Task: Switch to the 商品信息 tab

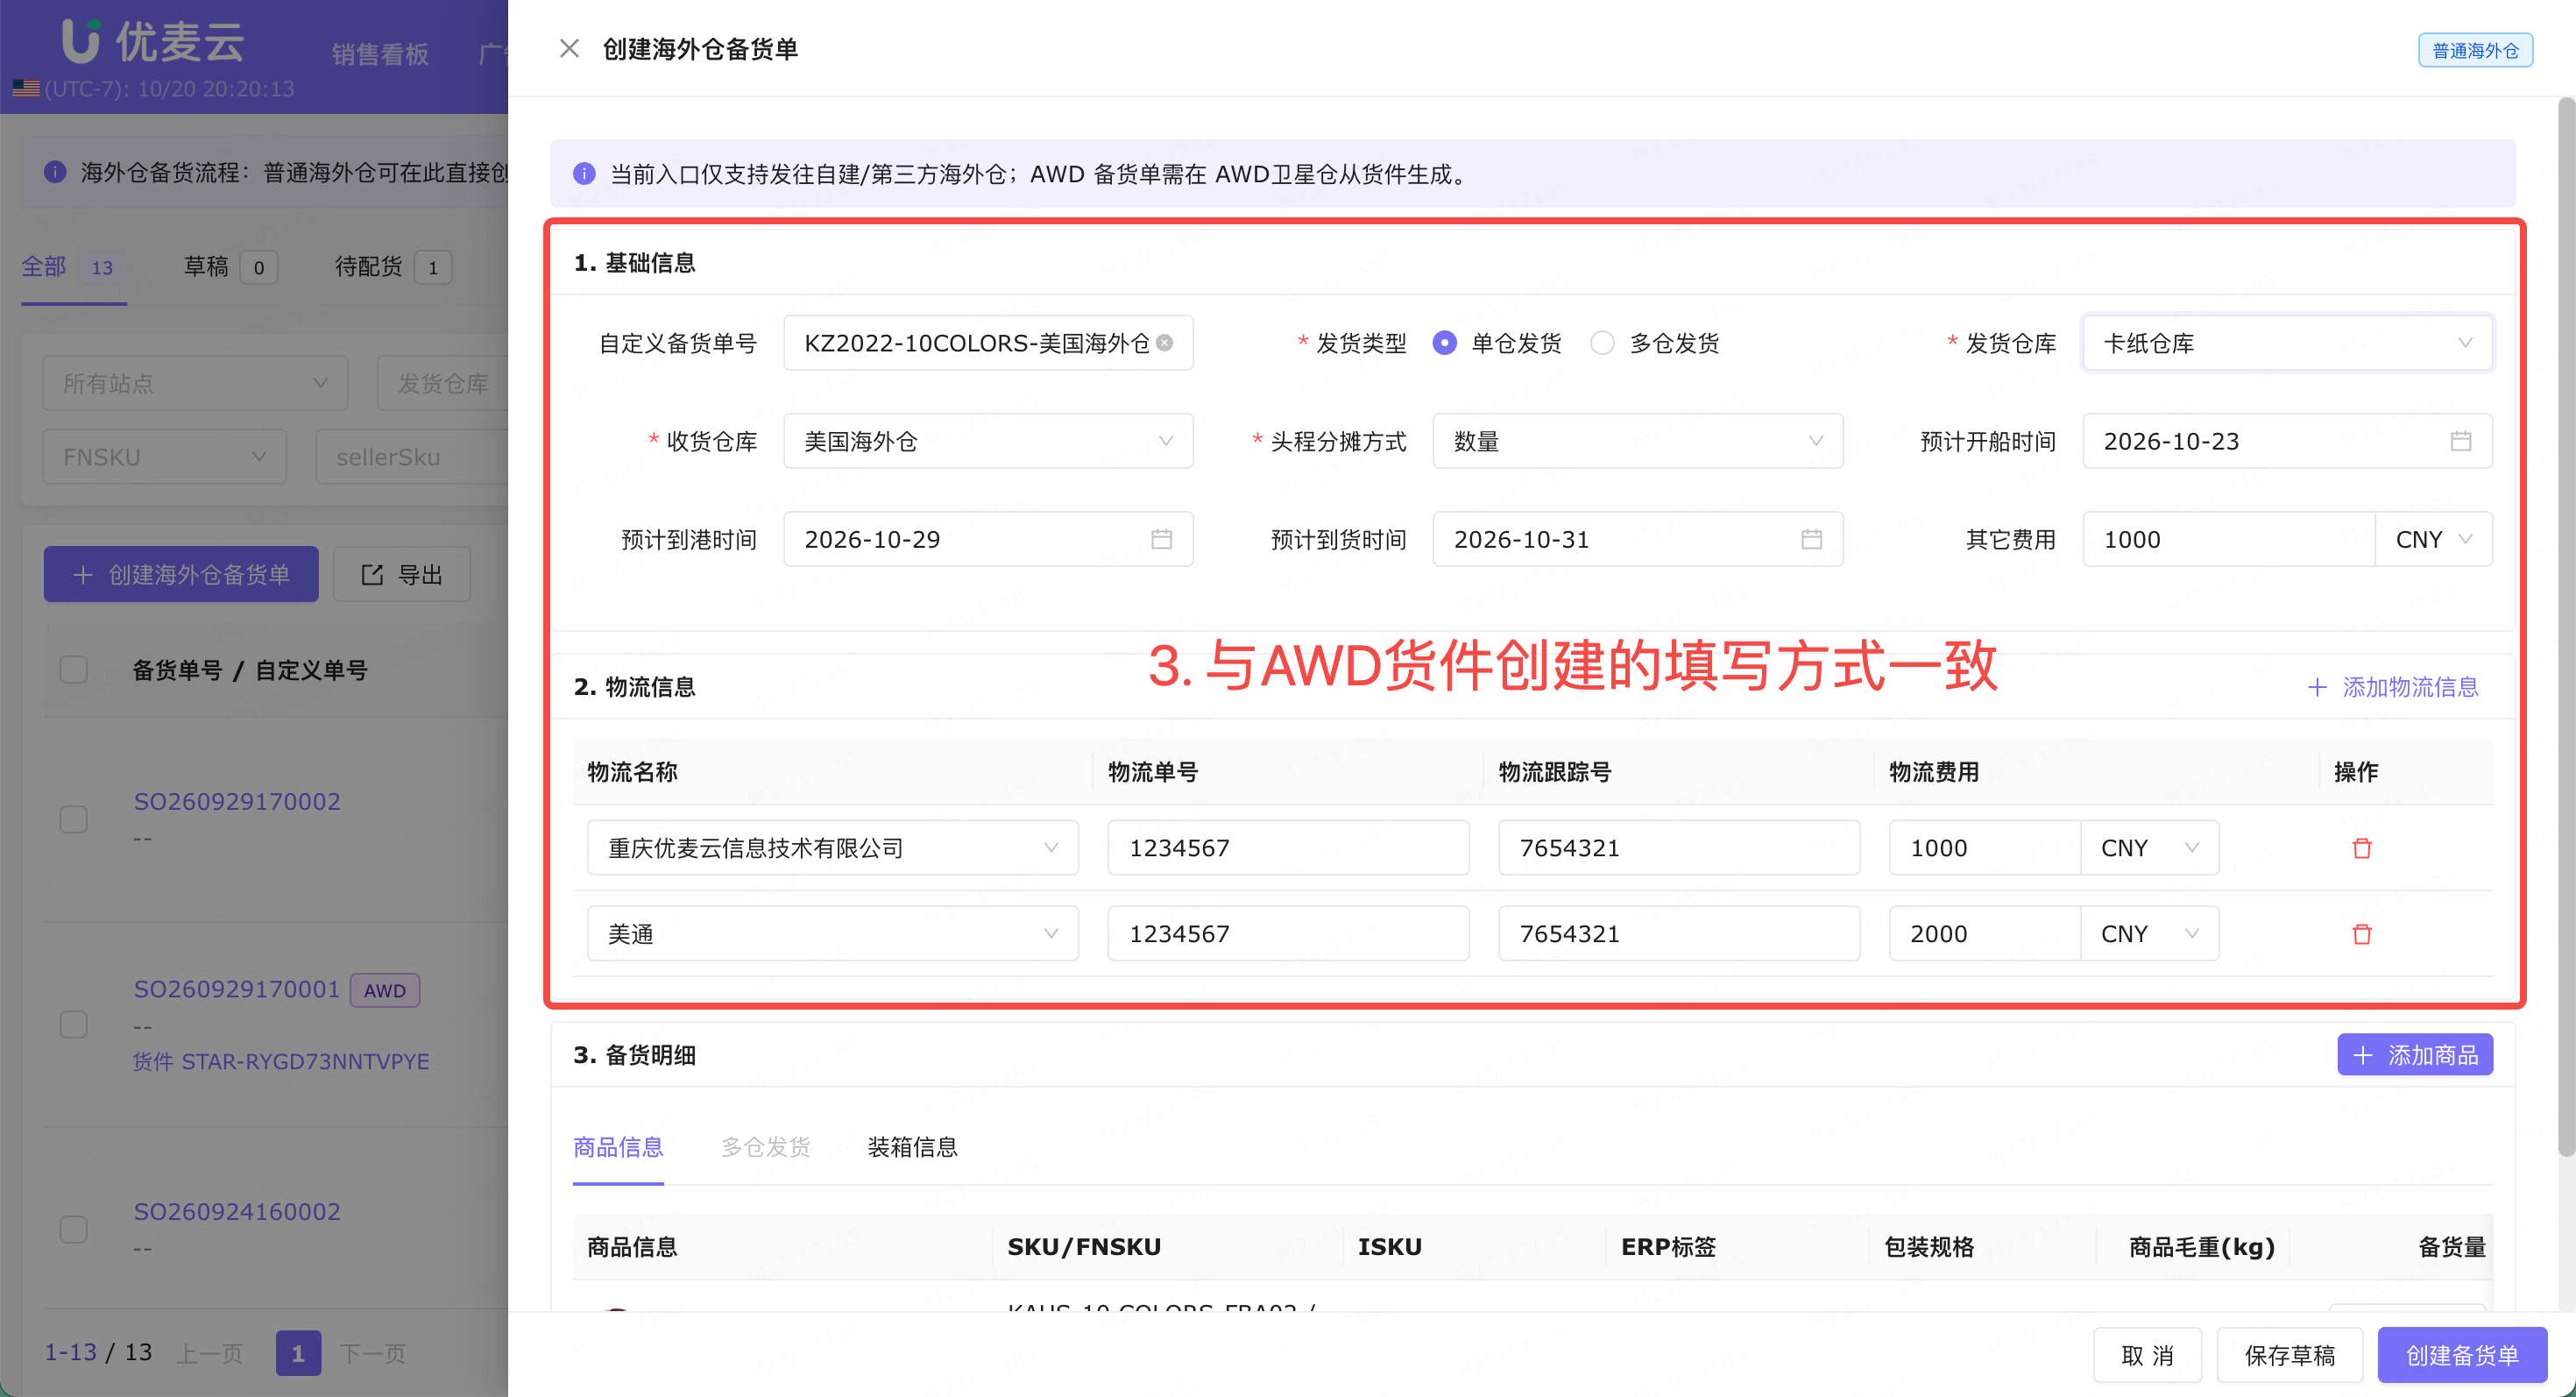Action: pyautogui.click(x=618, y=1147)
